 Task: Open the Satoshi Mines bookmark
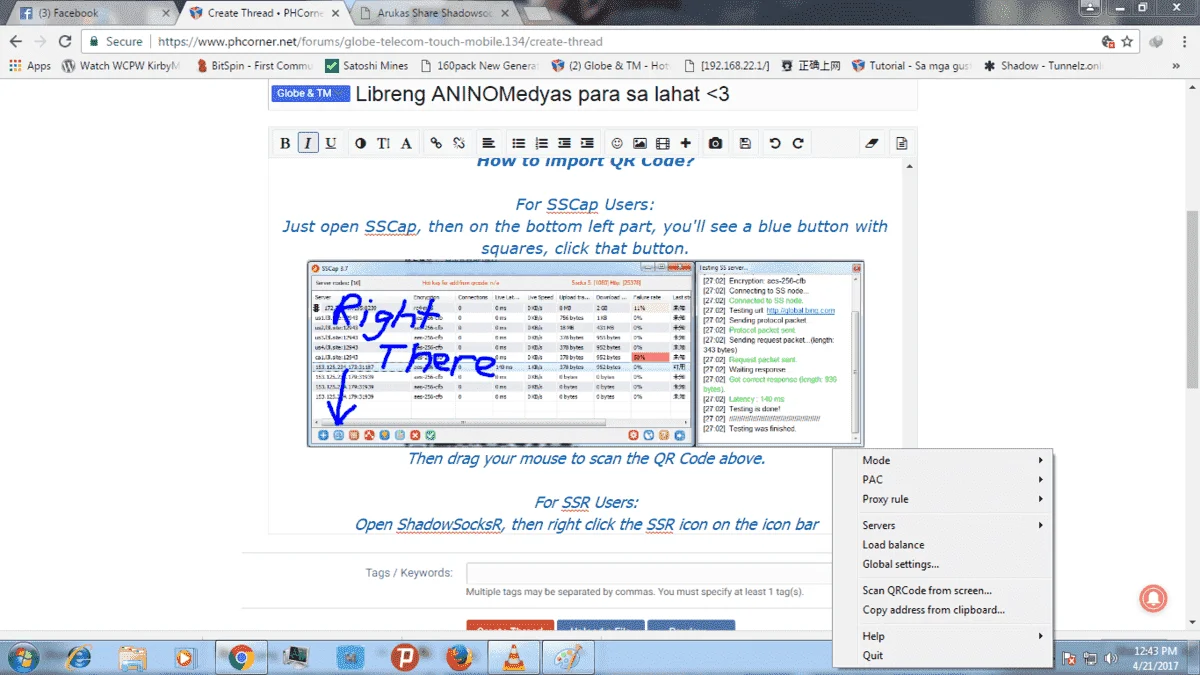pos(367,66)
